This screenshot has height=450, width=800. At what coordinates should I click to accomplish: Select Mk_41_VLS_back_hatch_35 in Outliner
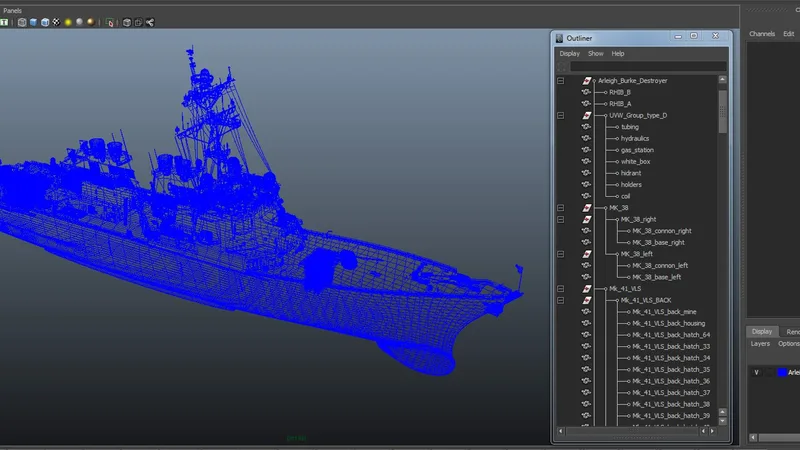point(671,370)
